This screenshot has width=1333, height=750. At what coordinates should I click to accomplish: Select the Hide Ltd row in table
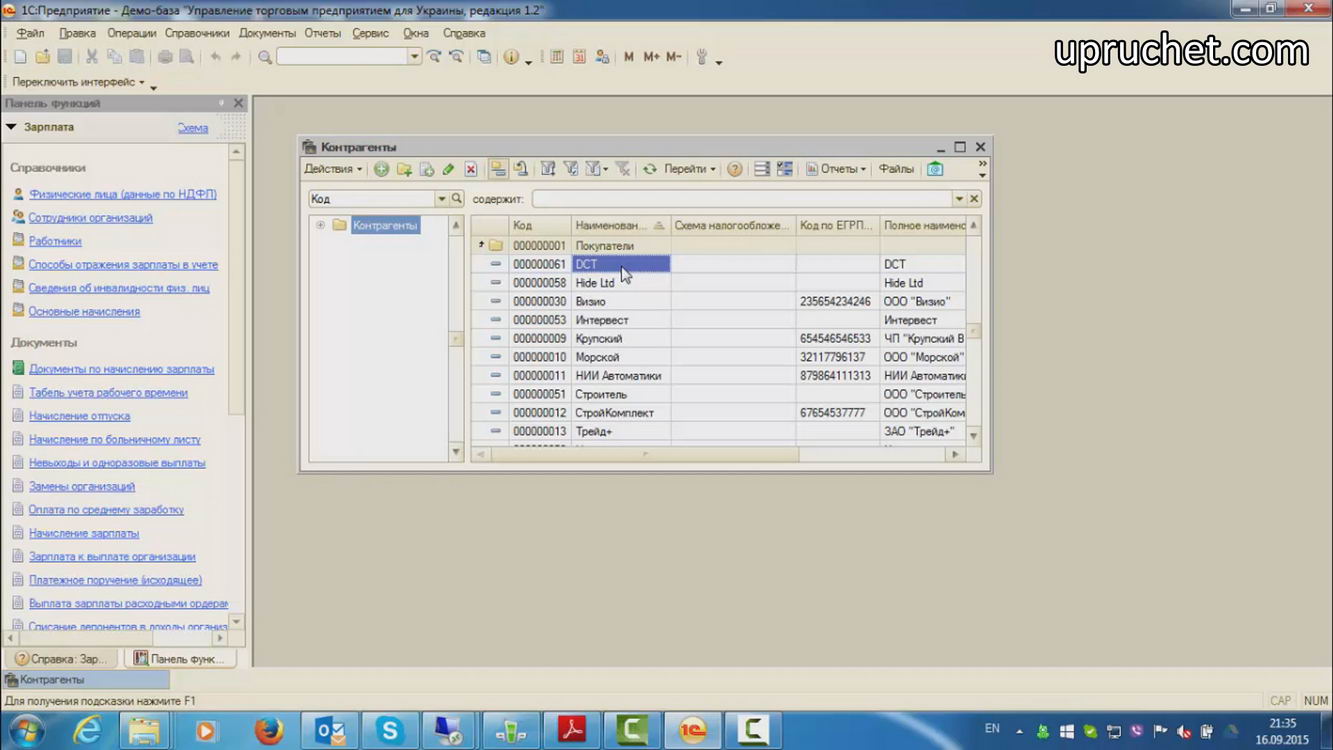coord(718,283)
